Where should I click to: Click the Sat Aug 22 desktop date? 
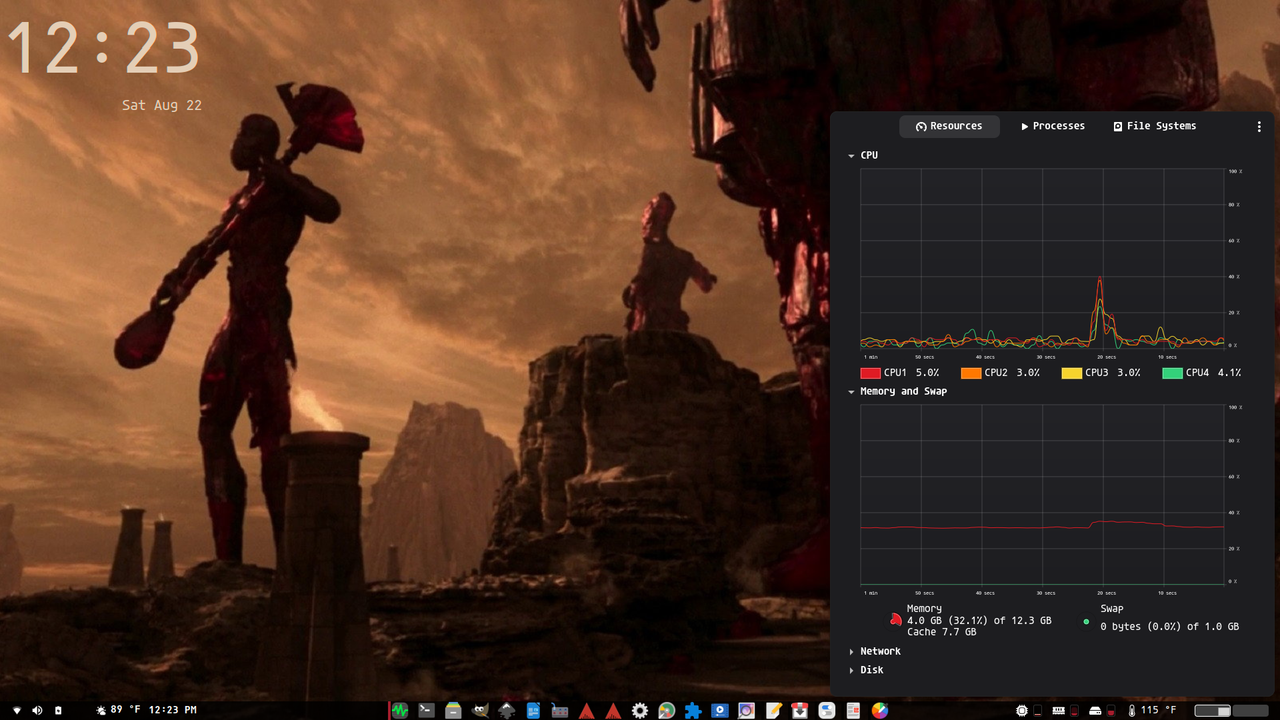click(x=162, y=105)
